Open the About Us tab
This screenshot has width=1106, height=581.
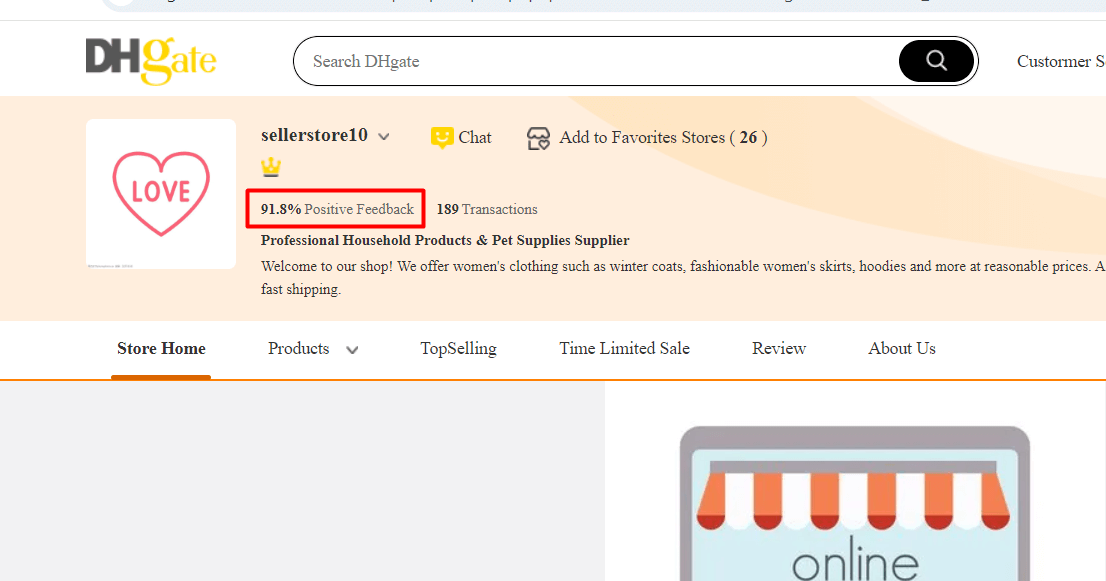[902, 349]
